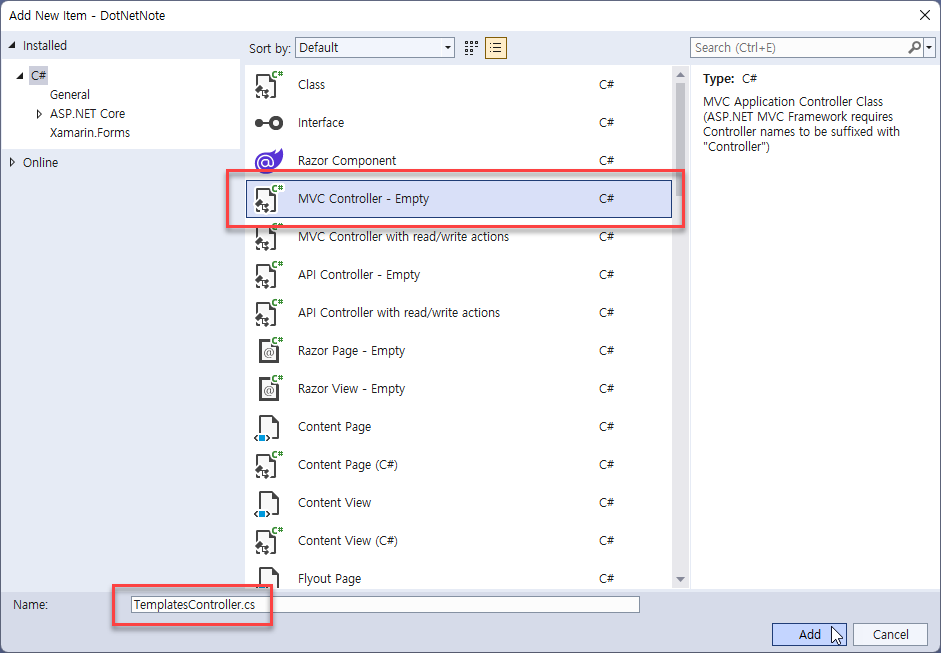Choose API Controller with read/write actions
This screenshot has height=653, width=941.
pos(399,313)
